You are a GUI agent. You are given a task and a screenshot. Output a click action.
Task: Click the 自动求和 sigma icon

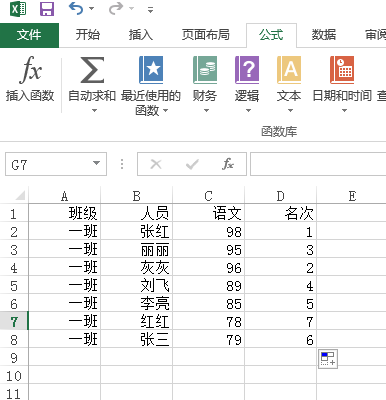[x=92, y=70]
